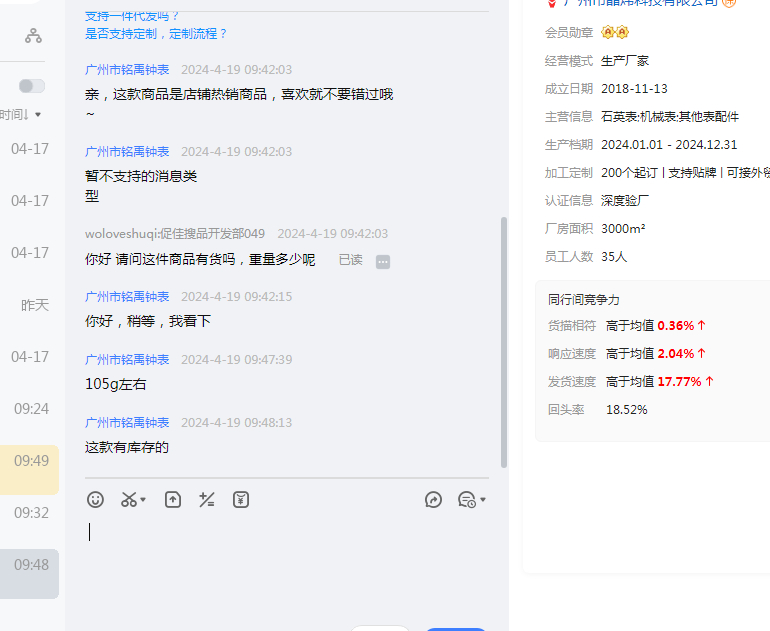This screenshot has height=631, width=770.
Task: Click the plus-slash quick calculation icon
Action: [x=207, y=499]
